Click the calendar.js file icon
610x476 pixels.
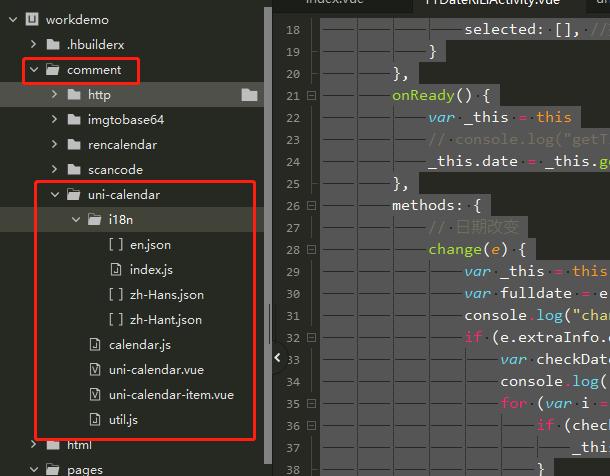coord(95,345)
